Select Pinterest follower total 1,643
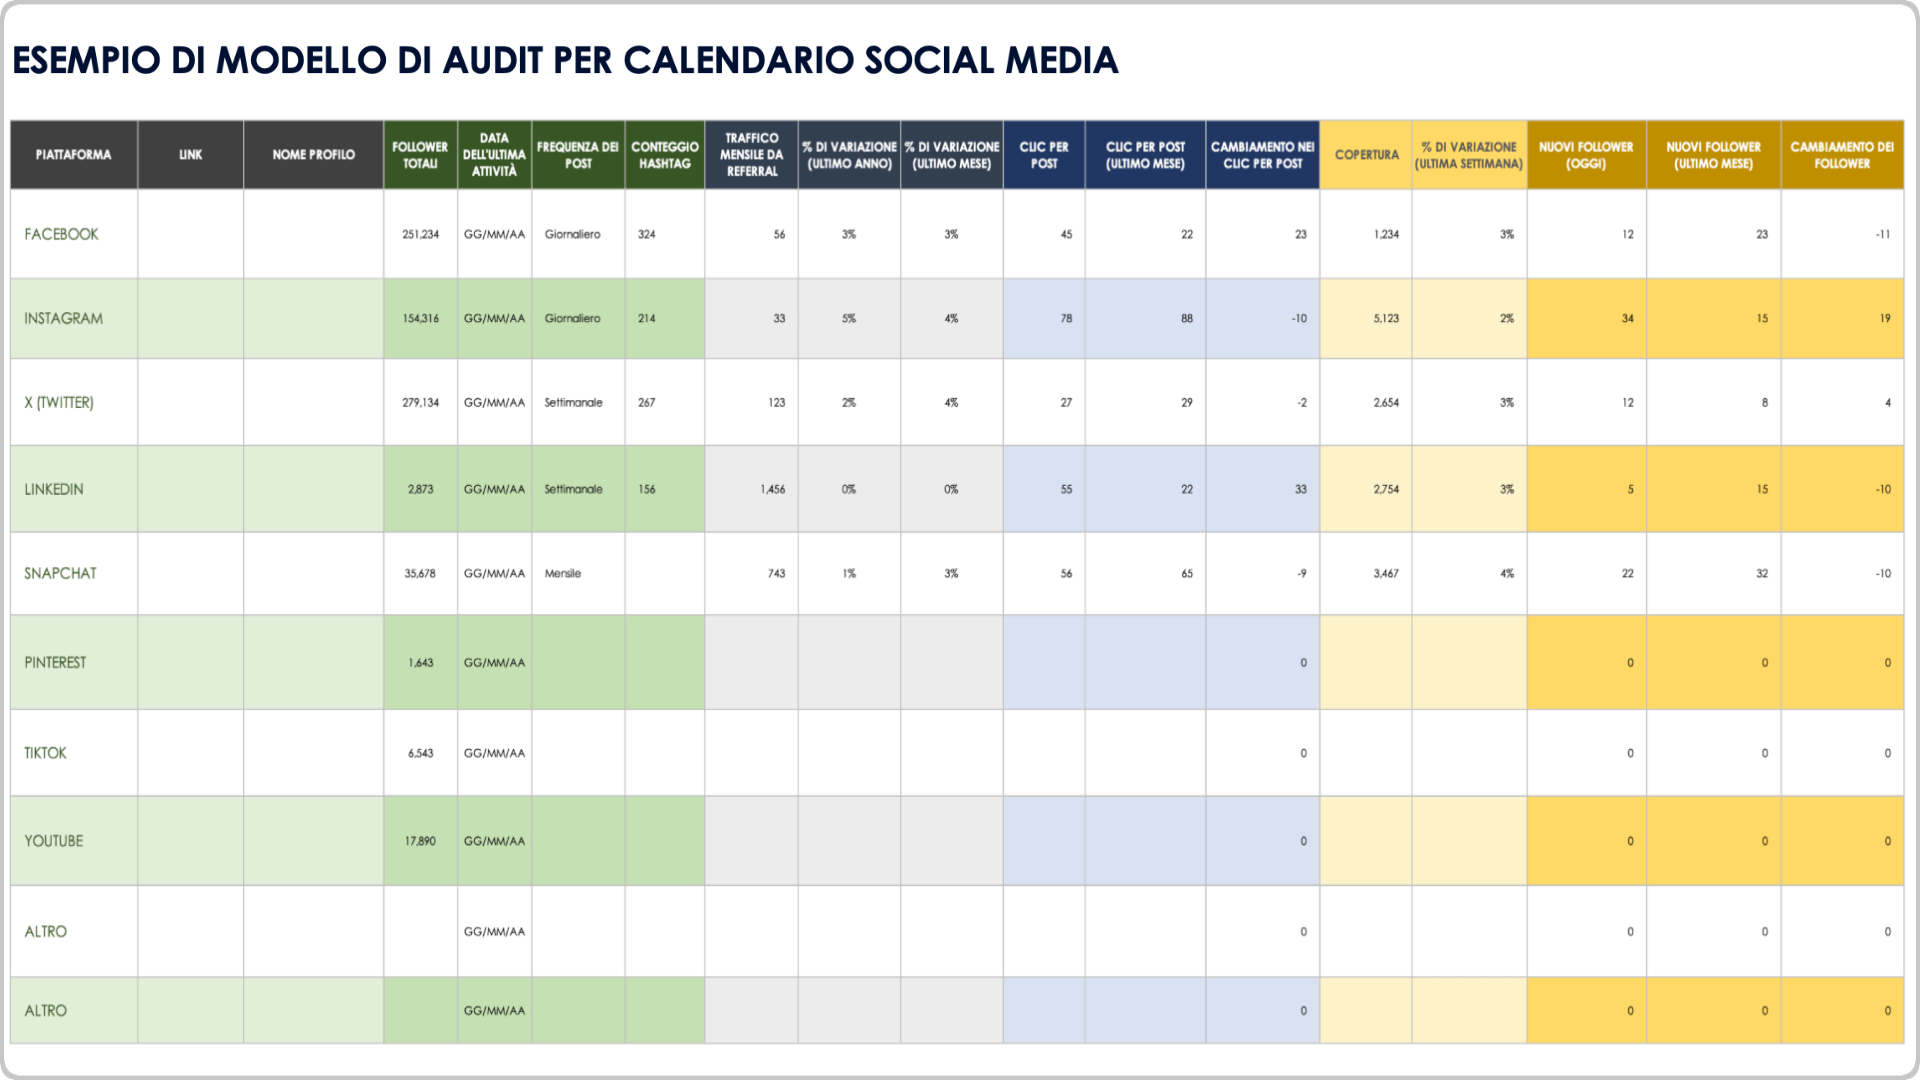Screen dimensions: 1920x1080 421,662
